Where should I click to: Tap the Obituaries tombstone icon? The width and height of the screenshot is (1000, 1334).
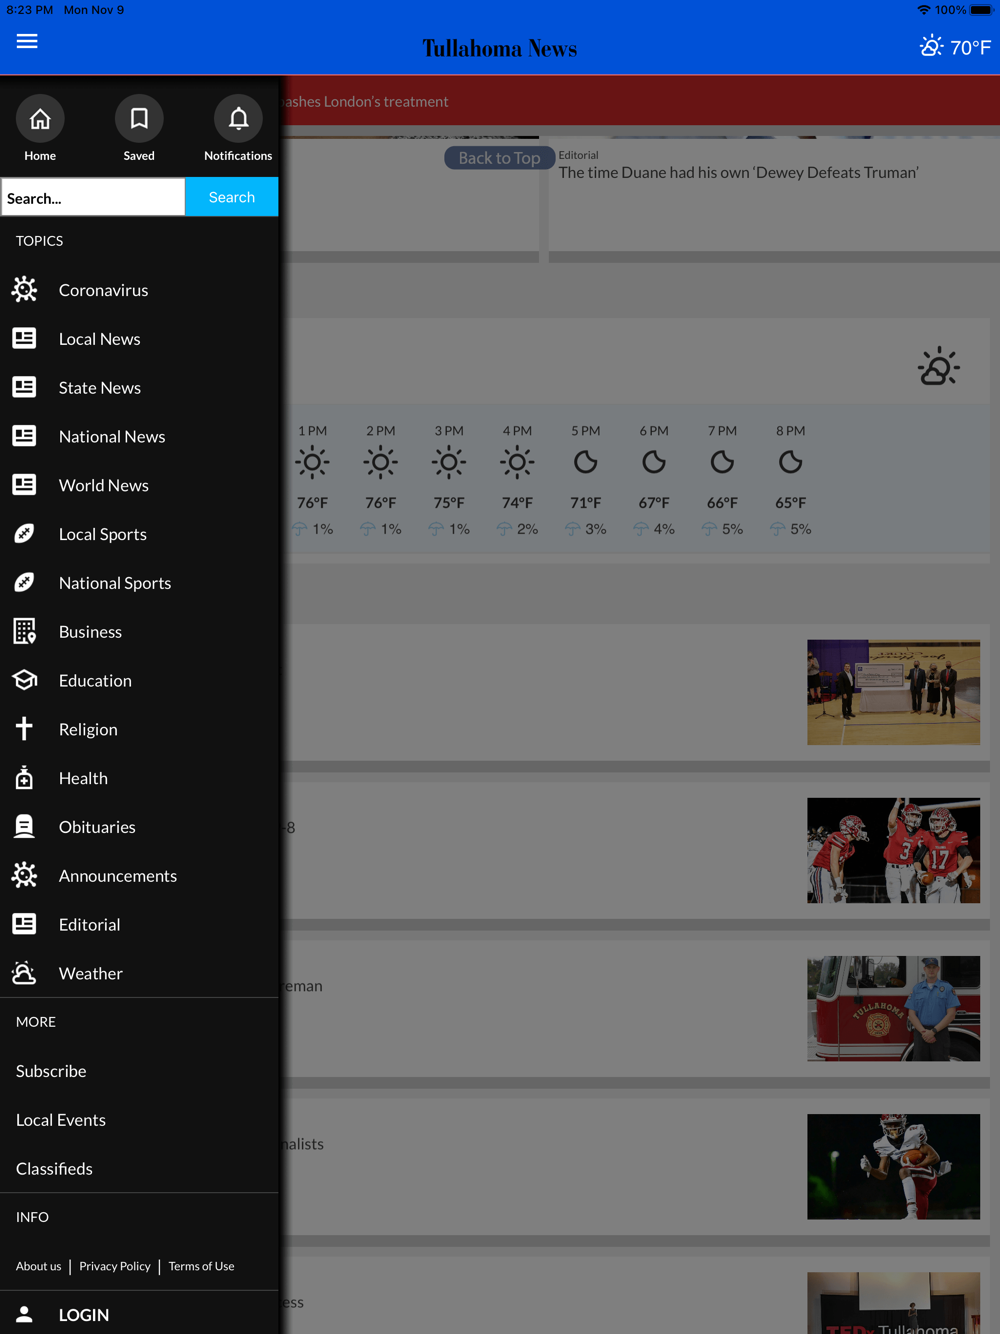(25, 826)
